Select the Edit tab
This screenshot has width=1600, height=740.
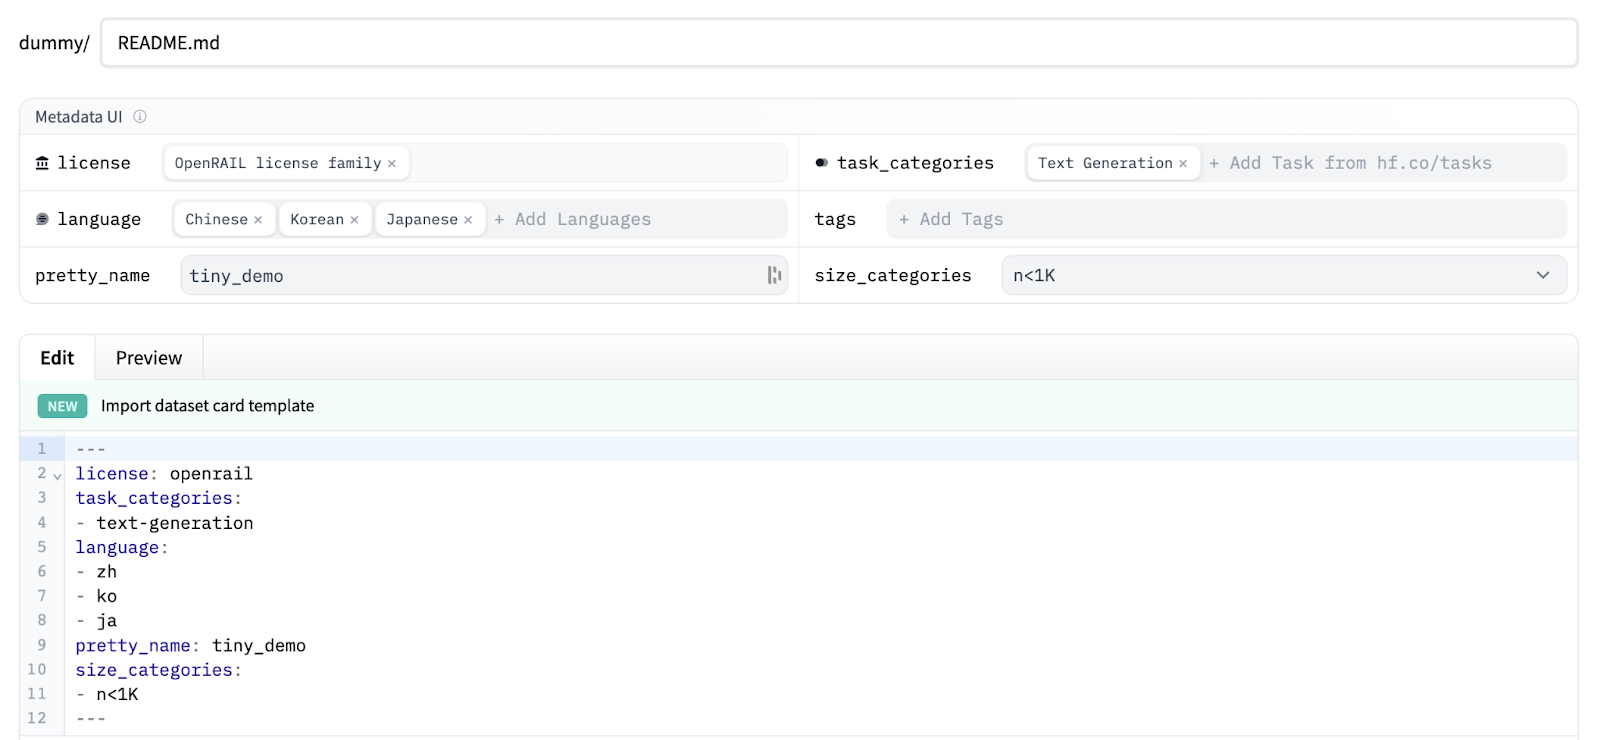57,358
